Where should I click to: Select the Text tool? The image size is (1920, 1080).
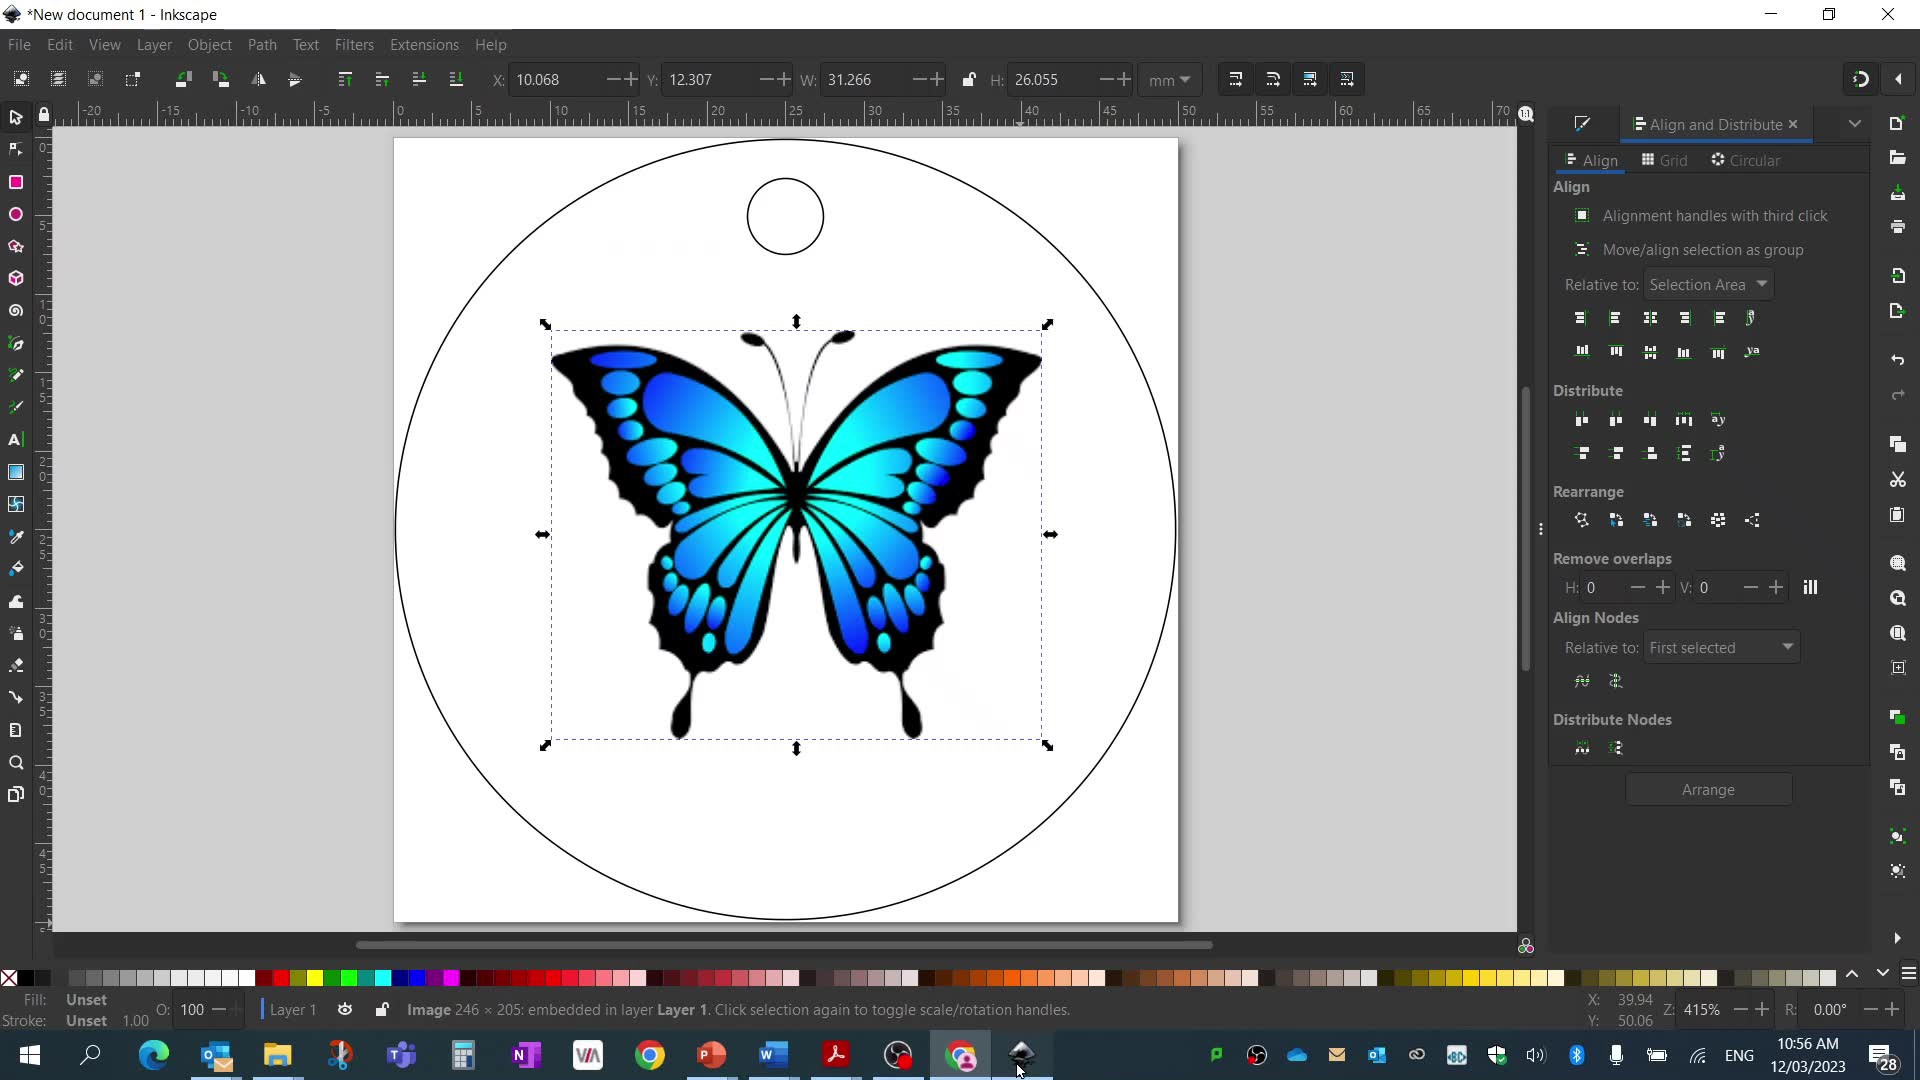pyautogui.click(x=15, y=439)
